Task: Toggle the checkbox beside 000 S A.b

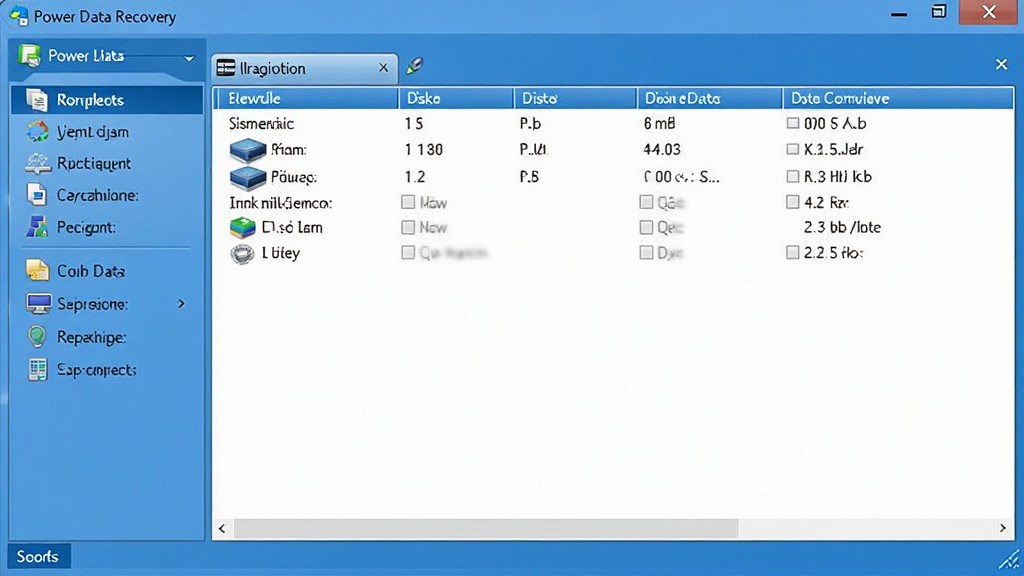Action: pyautogui.click(x=792, y=123)
